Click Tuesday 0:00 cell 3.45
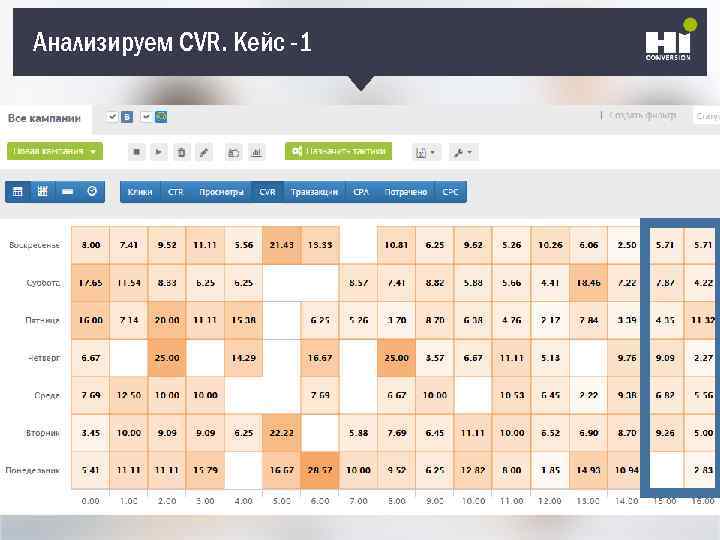 [90, 433]
